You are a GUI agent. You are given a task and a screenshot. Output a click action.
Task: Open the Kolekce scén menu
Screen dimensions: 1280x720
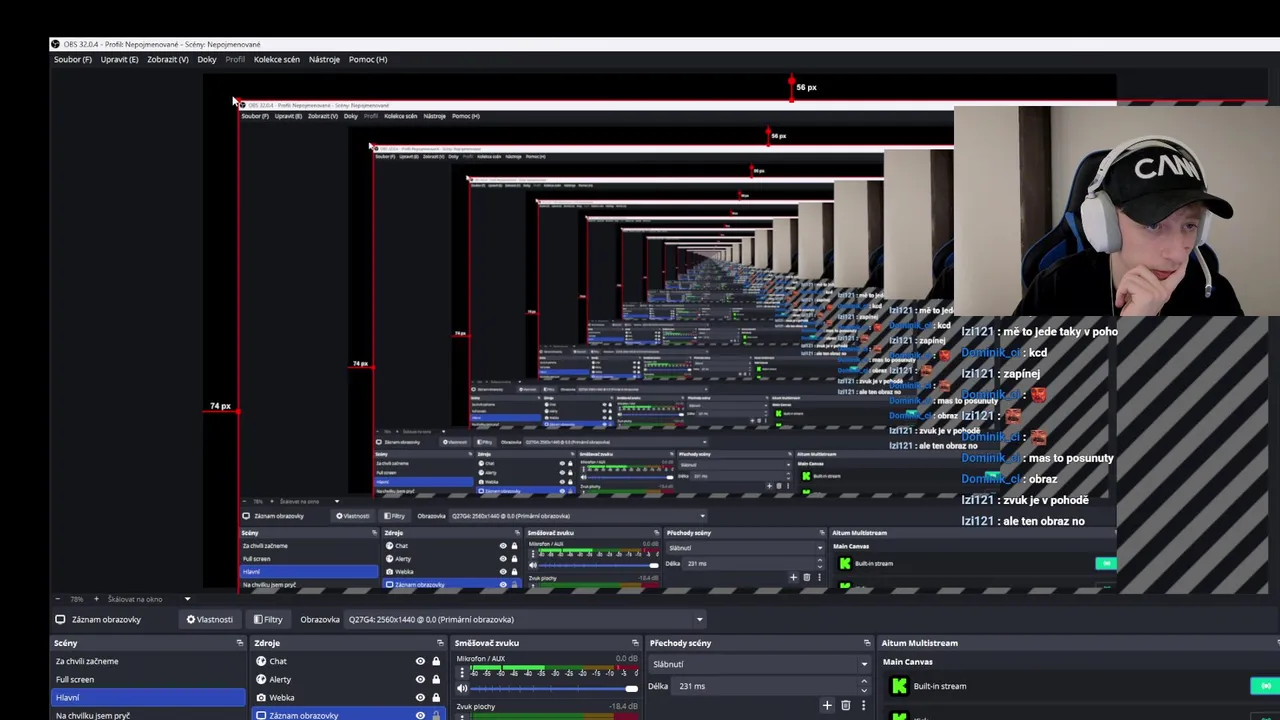click(x=277, y=59)
